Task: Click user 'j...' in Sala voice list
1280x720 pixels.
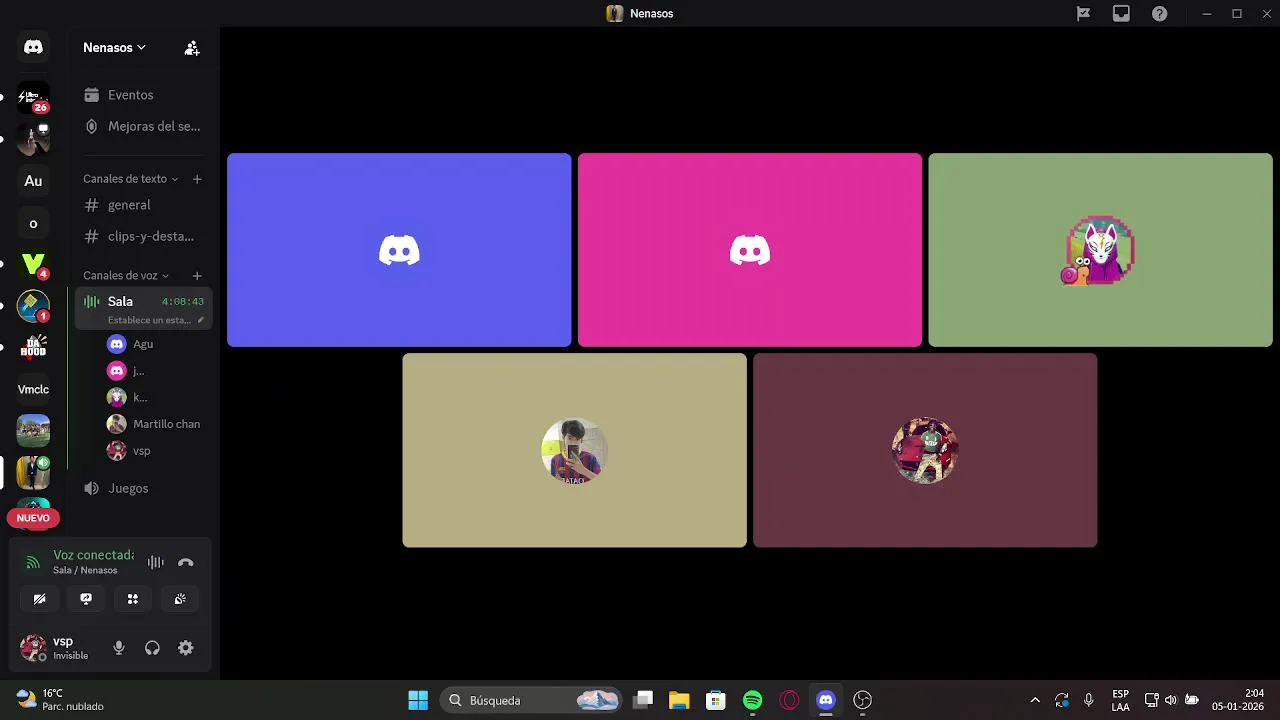Action: (x=142, y=371)
